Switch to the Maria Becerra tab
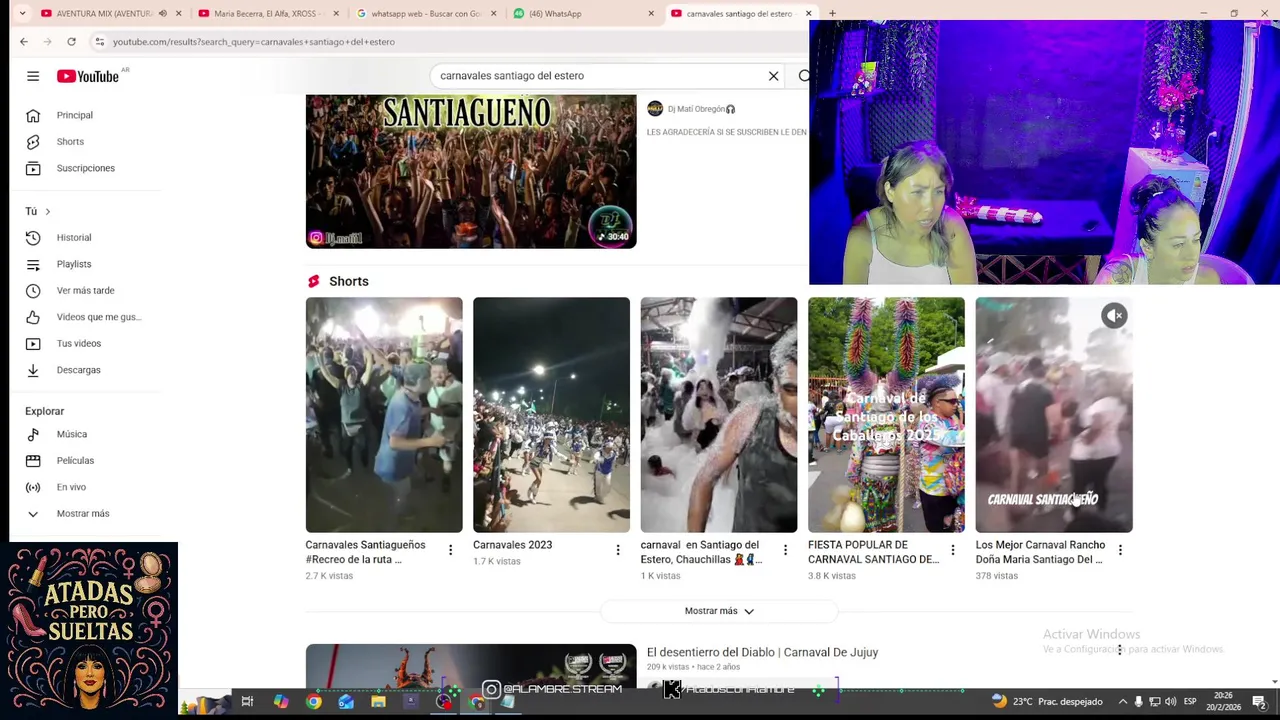 click(266, 14)
